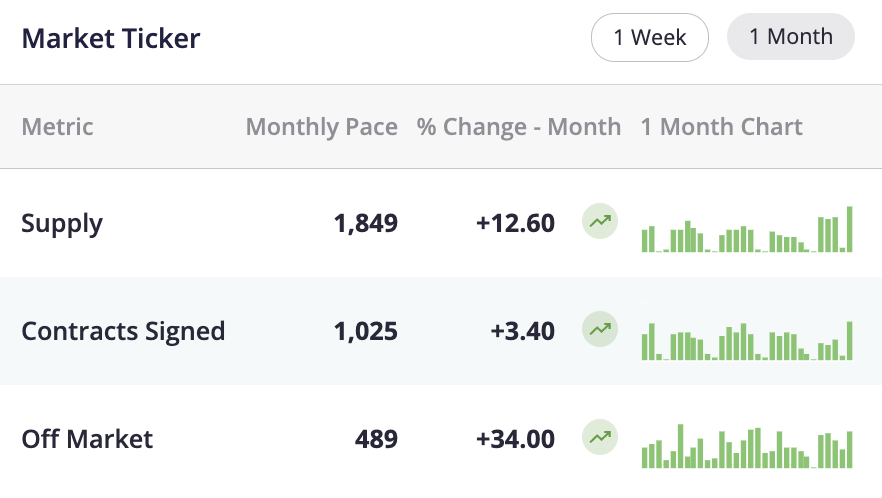
Task: Click the 1 Month Chart column header
Action: [721, 127]
